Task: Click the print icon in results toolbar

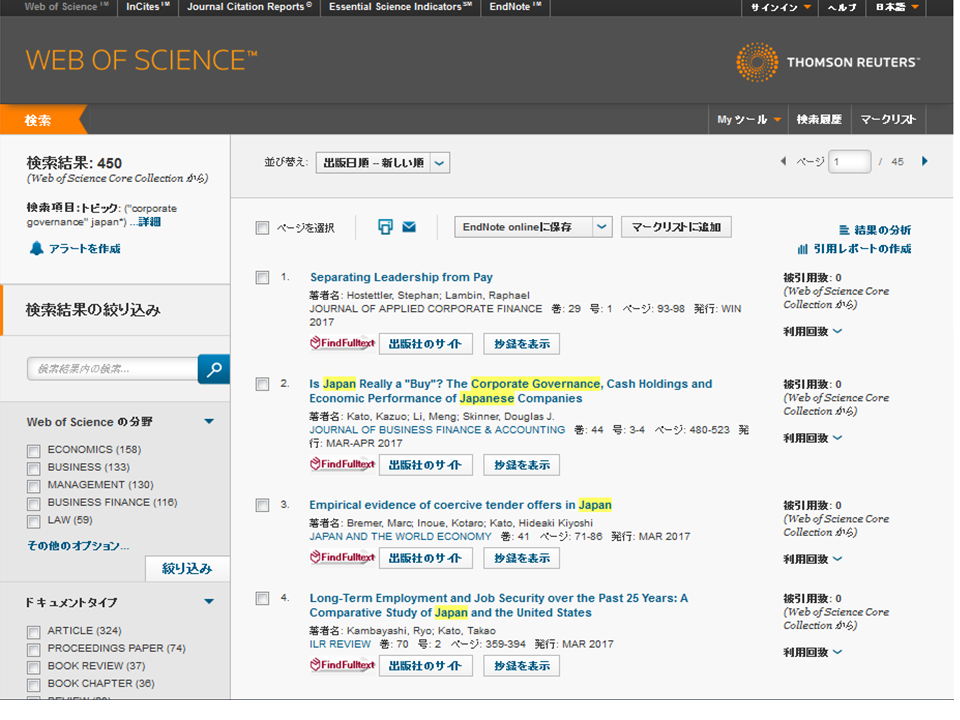Action: (x=385, y=227)
